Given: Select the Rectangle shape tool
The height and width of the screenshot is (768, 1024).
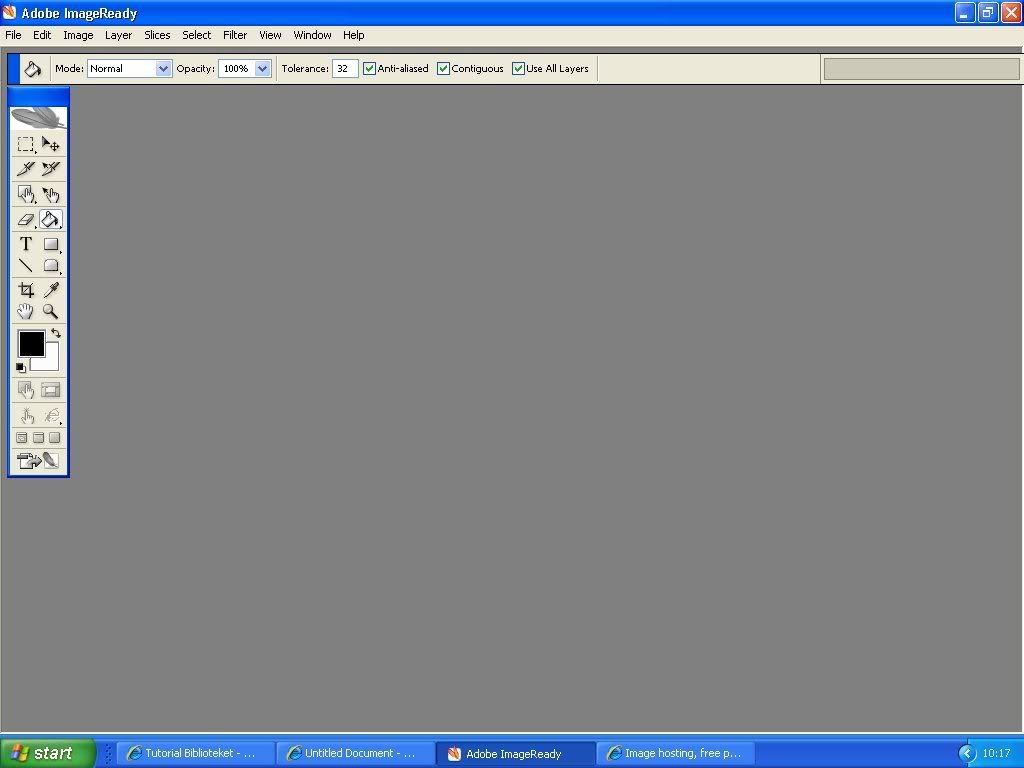Looking at the screenshot, I should click(50, 244).
